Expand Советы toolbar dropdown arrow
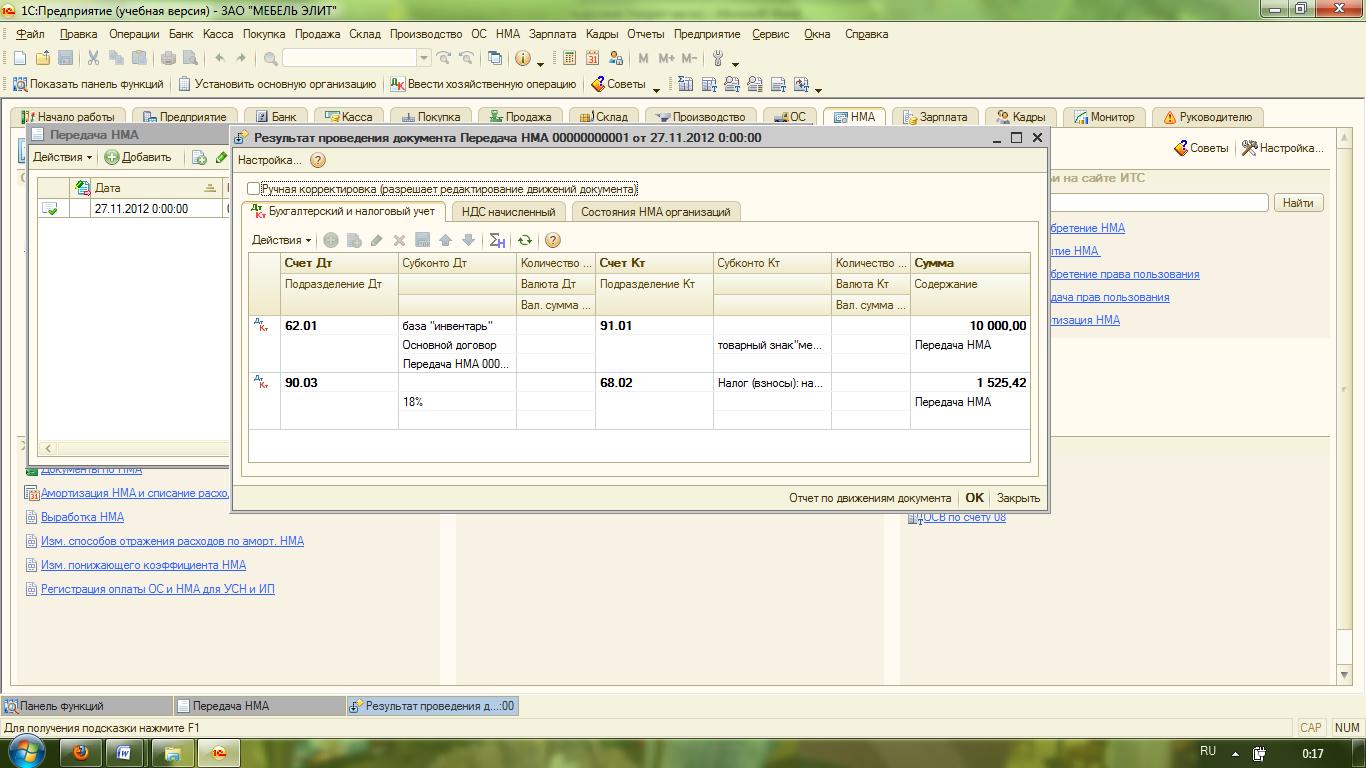Screen dimensions: 1366x768 pyautogui.click(x=657, y=88)
